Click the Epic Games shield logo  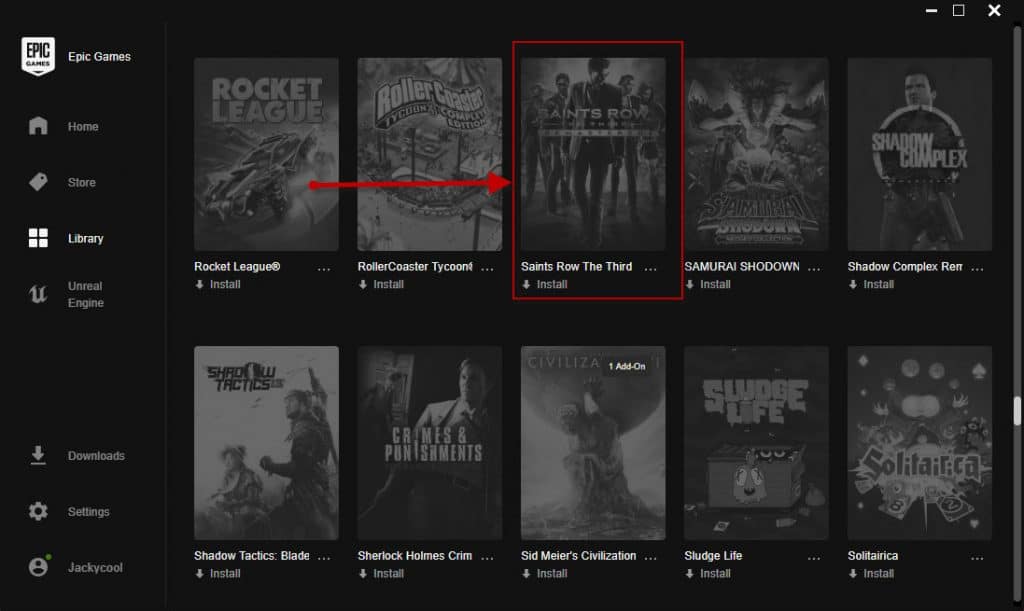(x=38, y=56)
